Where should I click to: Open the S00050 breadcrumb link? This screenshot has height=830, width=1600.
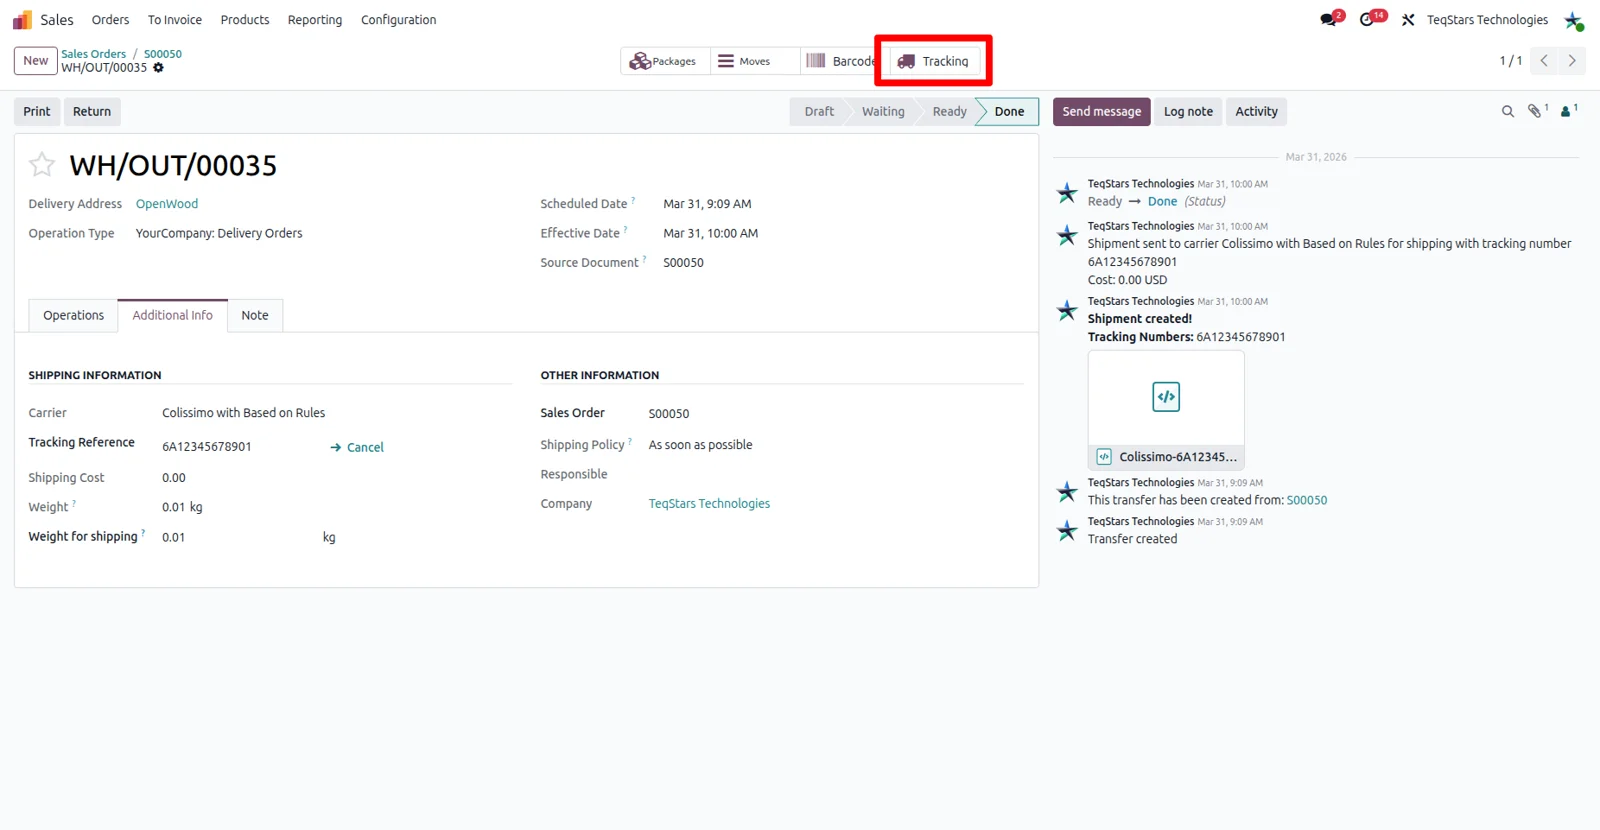coord(163,54)
